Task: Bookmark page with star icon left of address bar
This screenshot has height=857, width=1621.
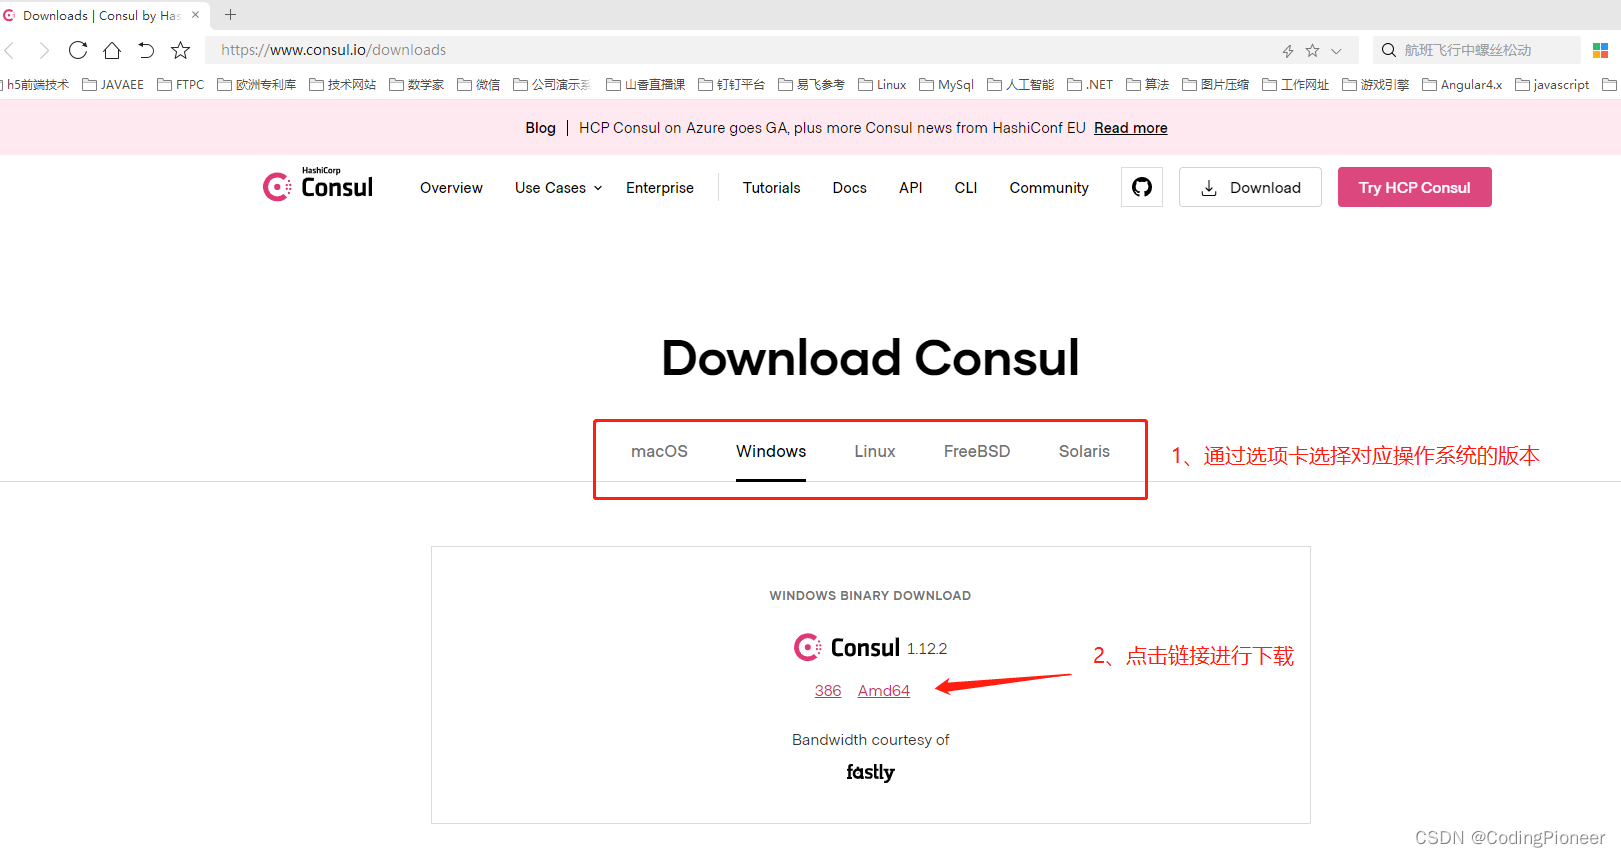Action: (180, 50)
